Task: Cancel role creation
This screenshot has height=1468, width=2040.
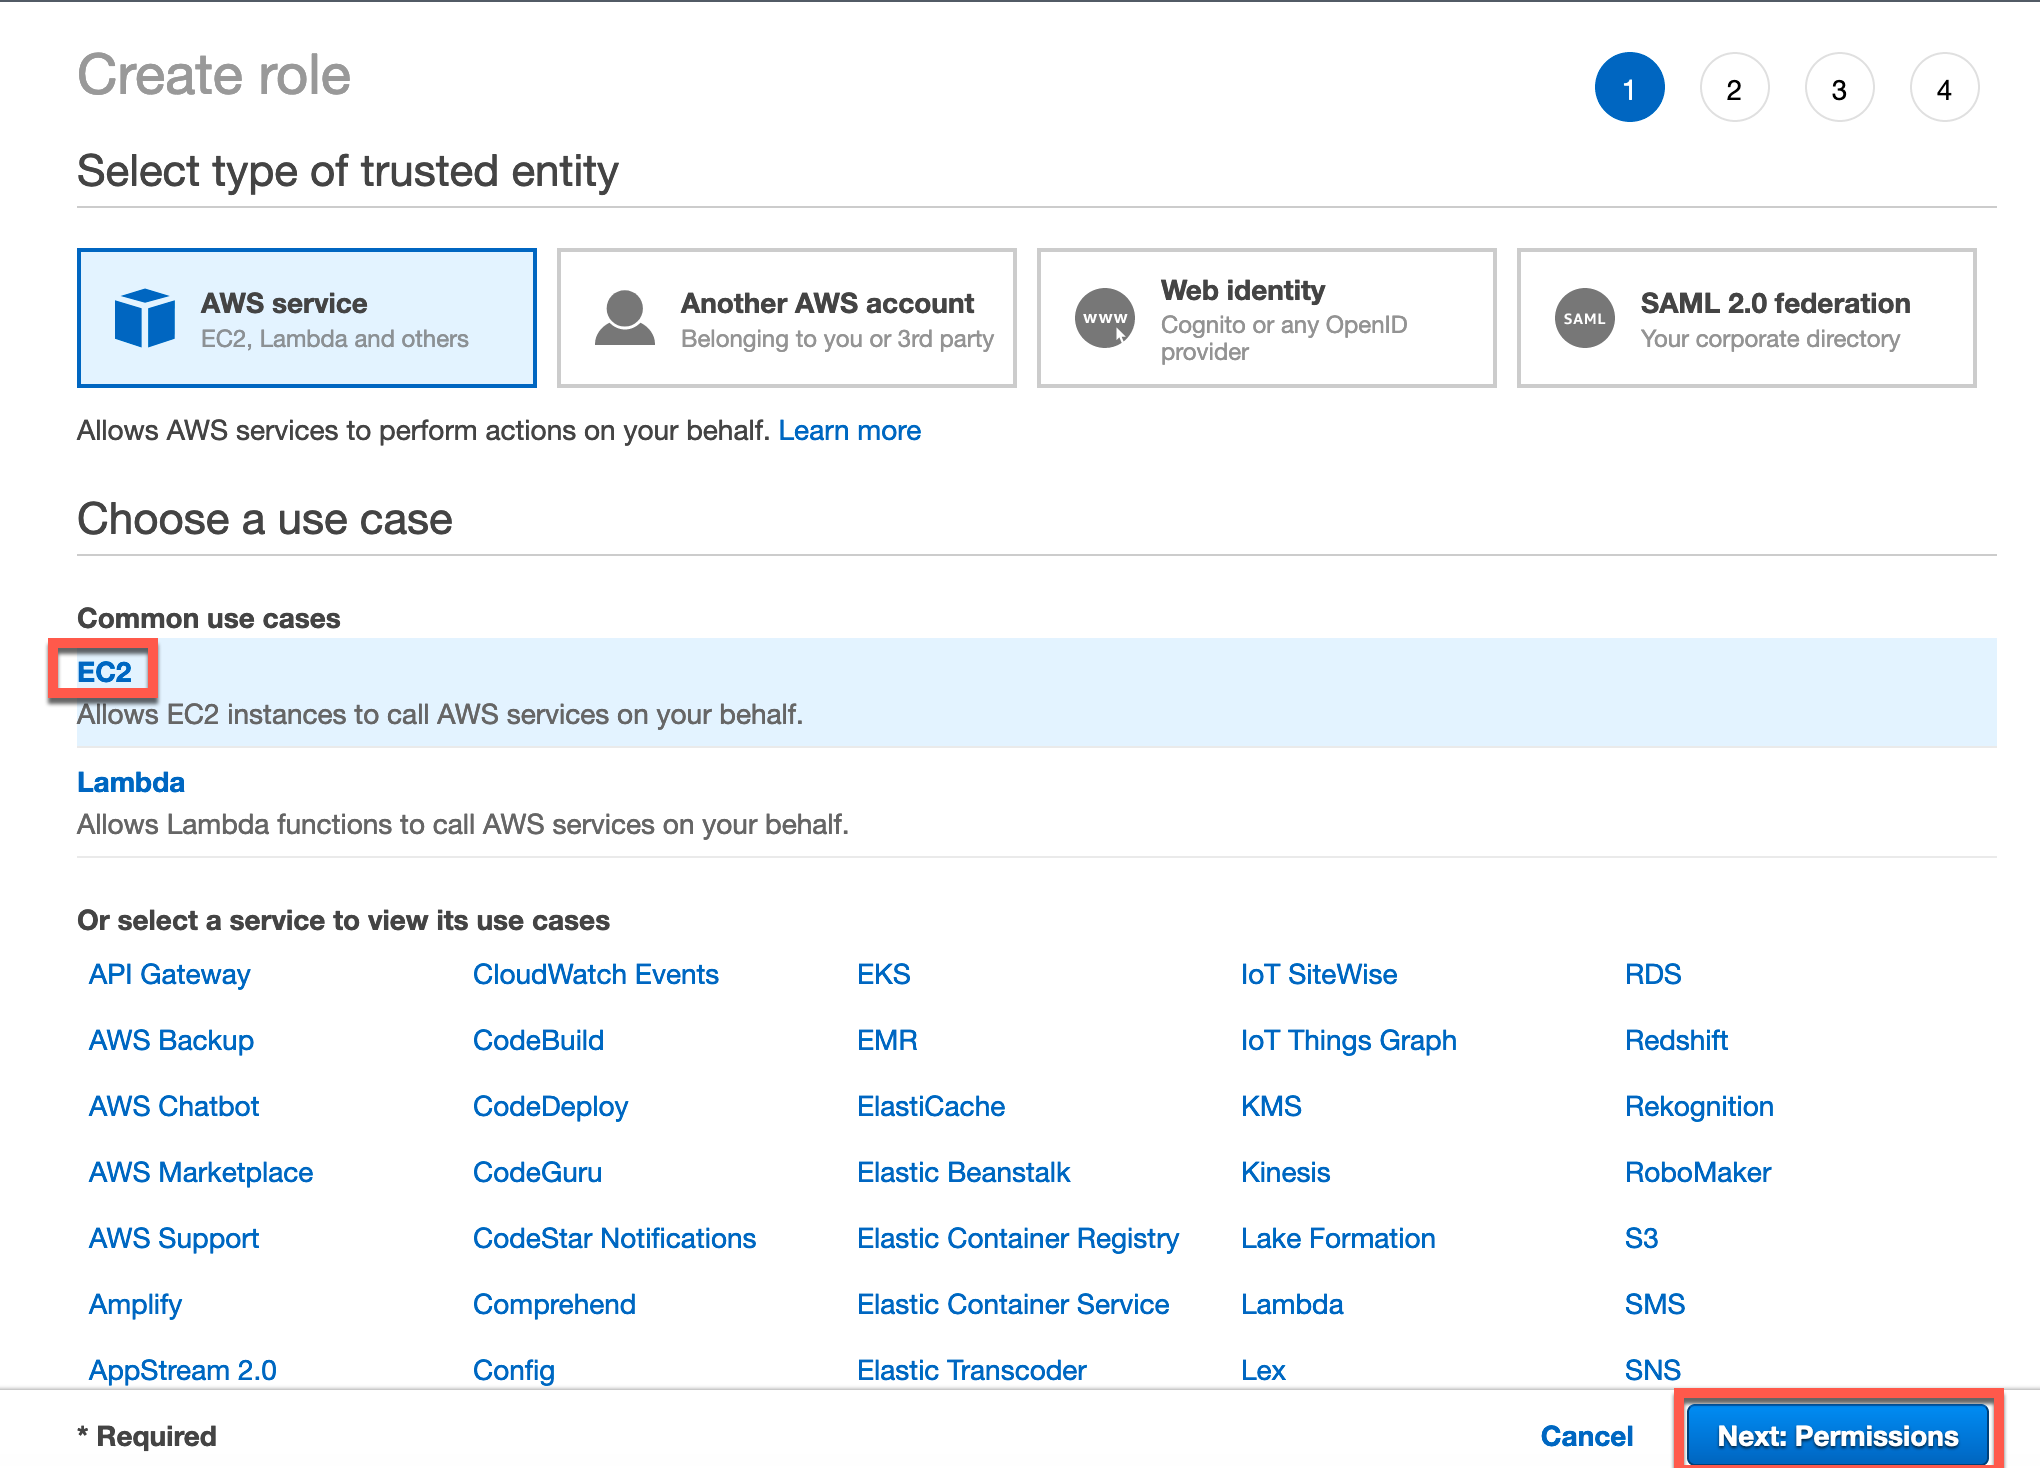Action: click(1587, 1436)
